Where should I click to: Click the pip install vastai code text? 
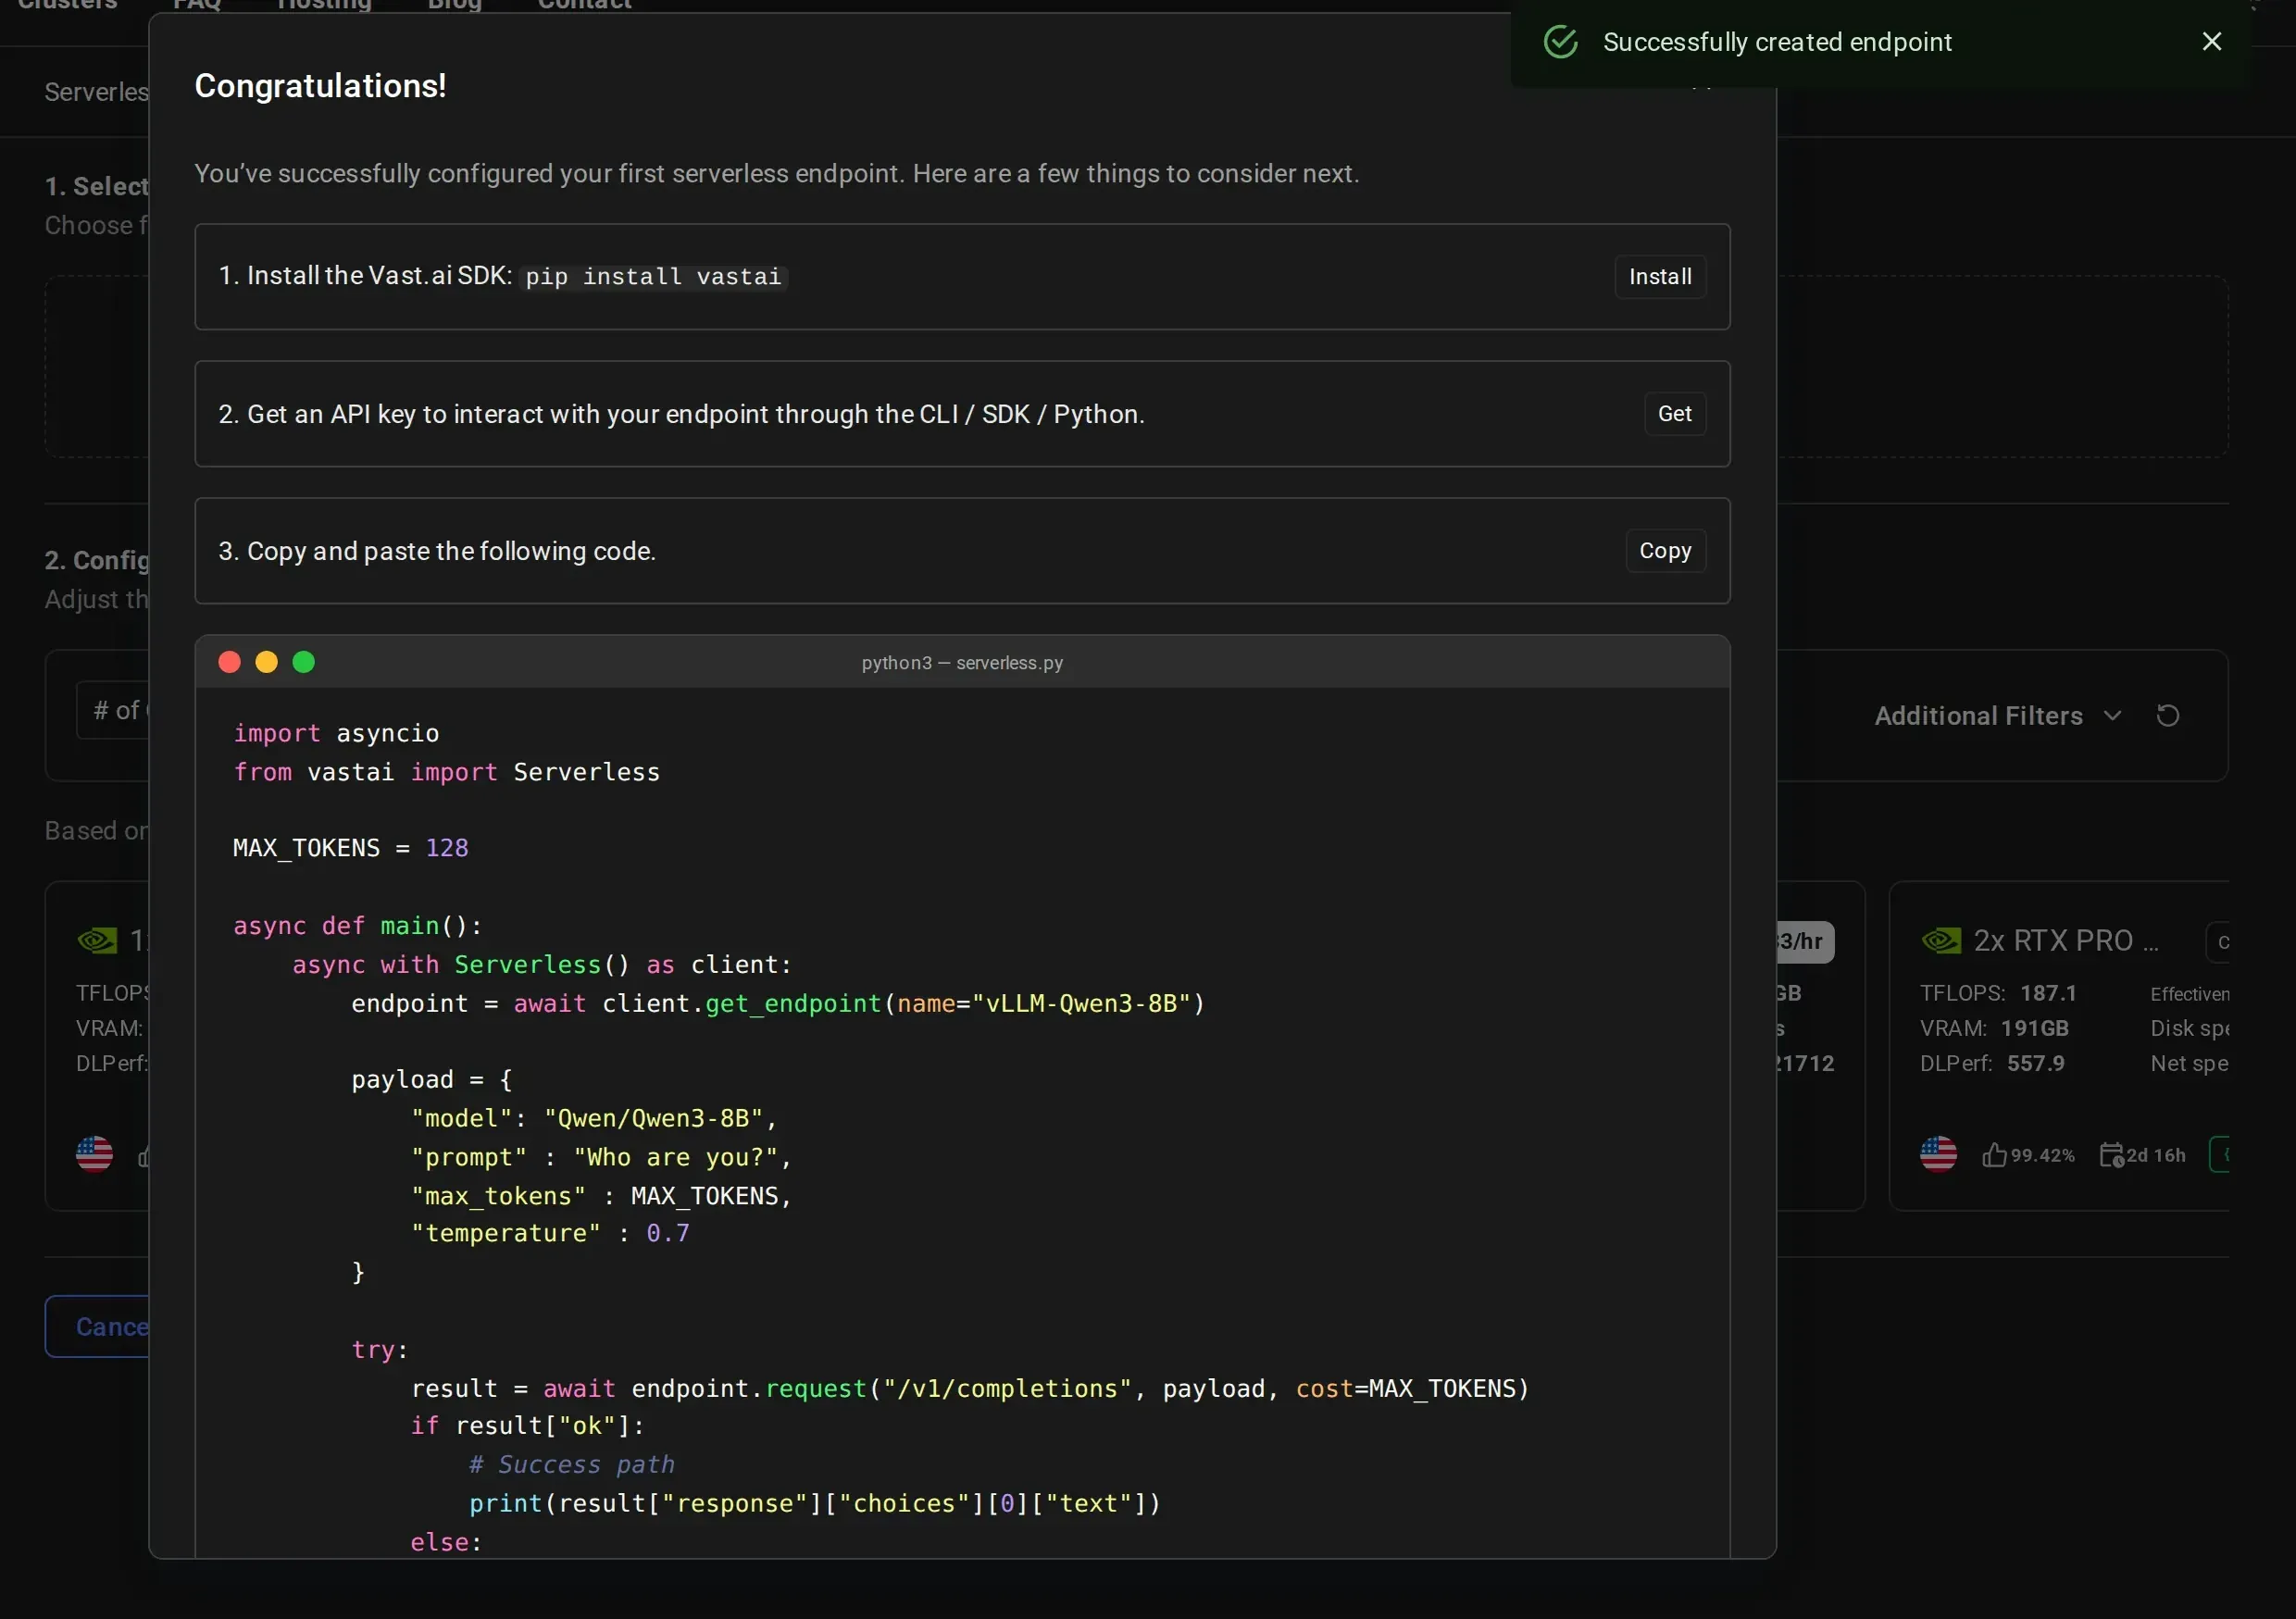(654, 276)
